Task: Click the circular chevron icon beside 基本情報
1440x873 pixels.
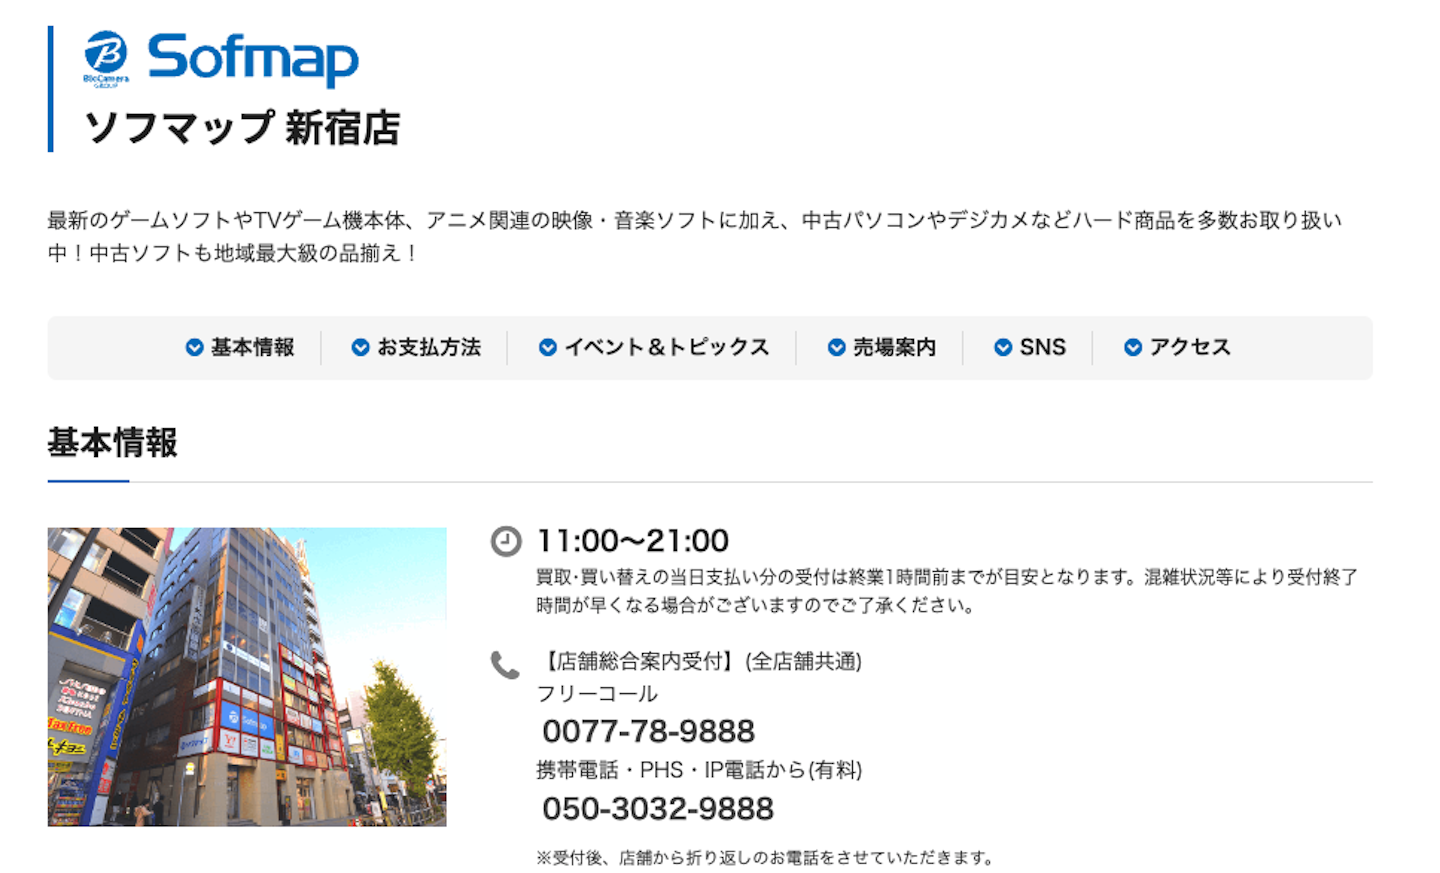Action: pos(192,347)
